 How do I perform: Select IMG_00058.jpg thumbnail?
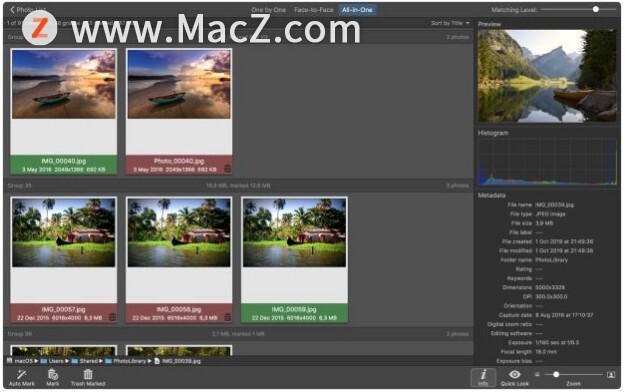point(179,232)
